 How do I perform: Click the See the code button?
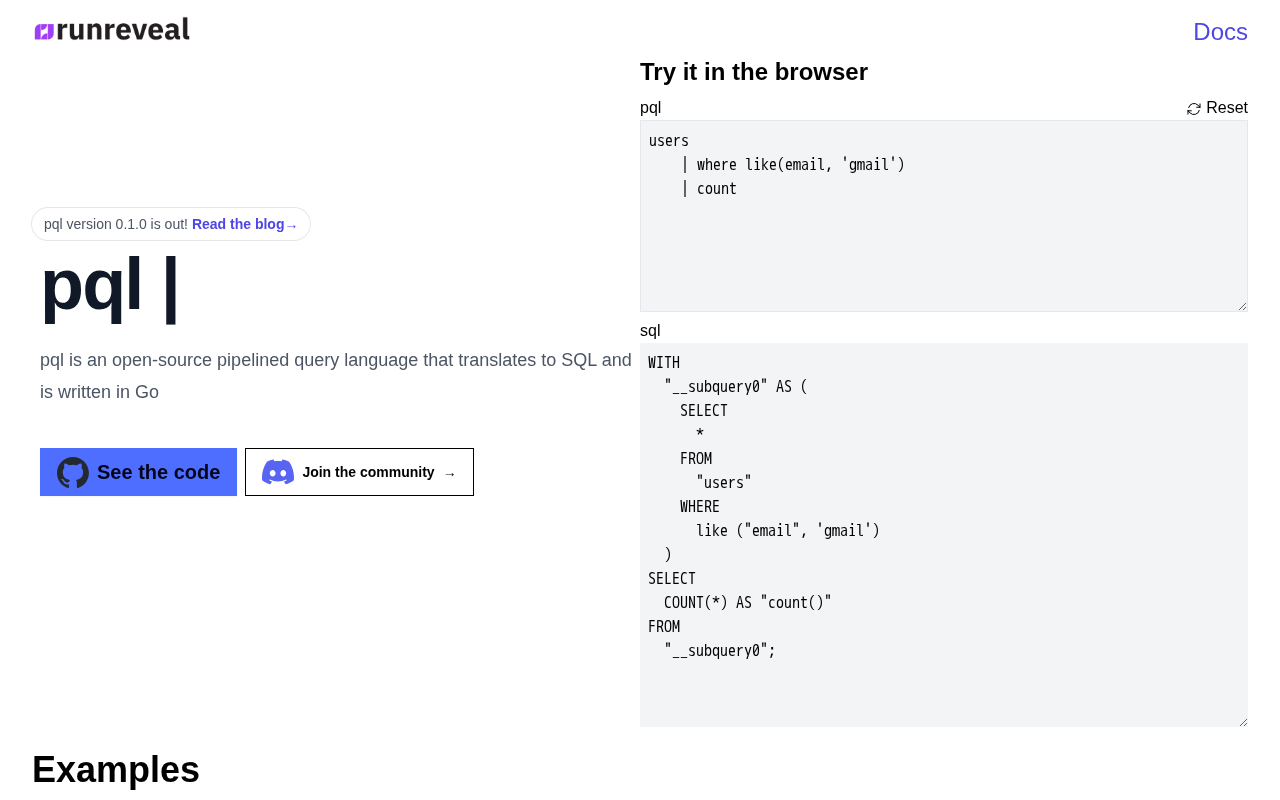click(x=138, y=472)
